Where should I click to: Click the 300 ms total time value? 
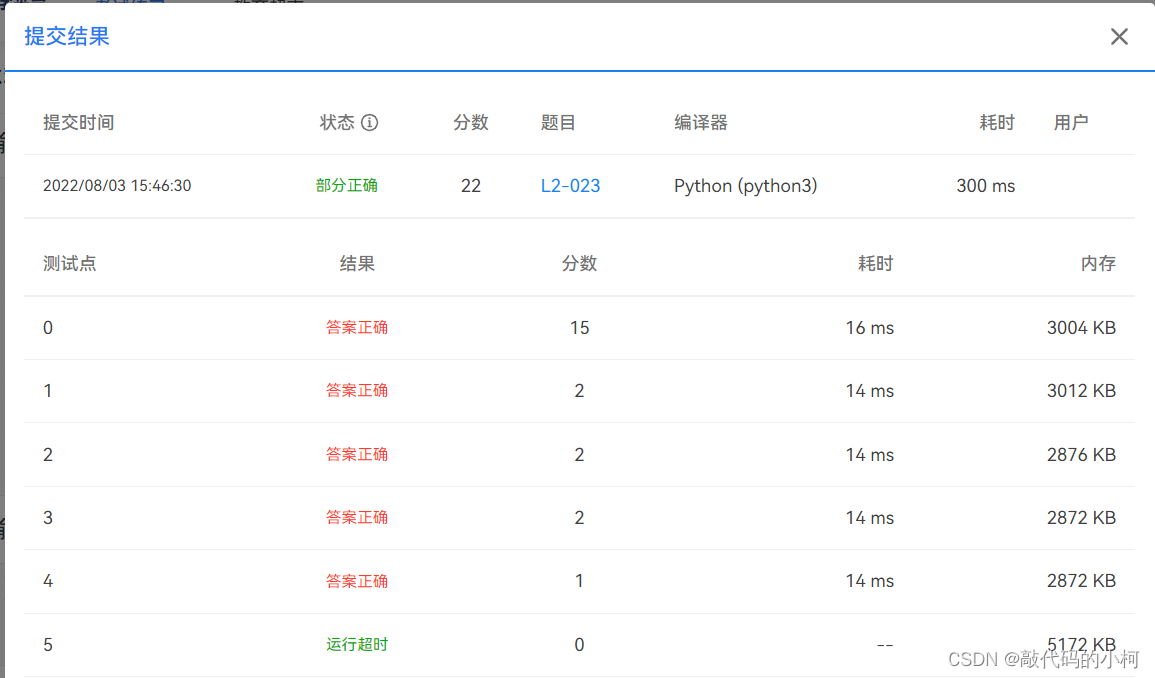click(x=985, y=186)
